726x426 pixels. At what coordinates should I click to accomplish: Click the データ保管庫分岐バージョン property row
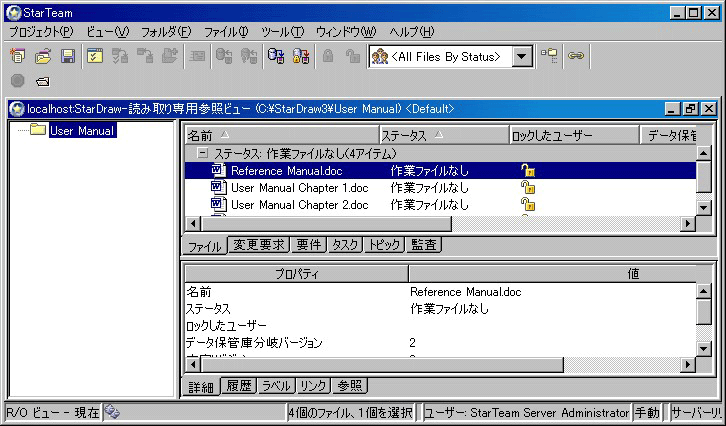440,343
